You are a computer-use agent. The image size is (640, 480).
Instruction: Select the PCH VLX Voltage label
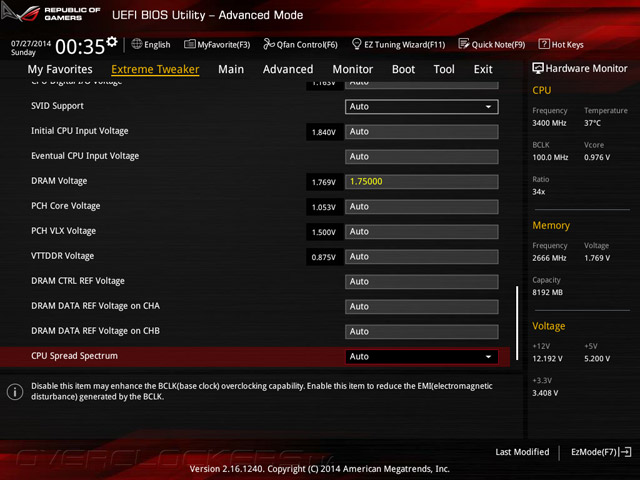(63, 231)
